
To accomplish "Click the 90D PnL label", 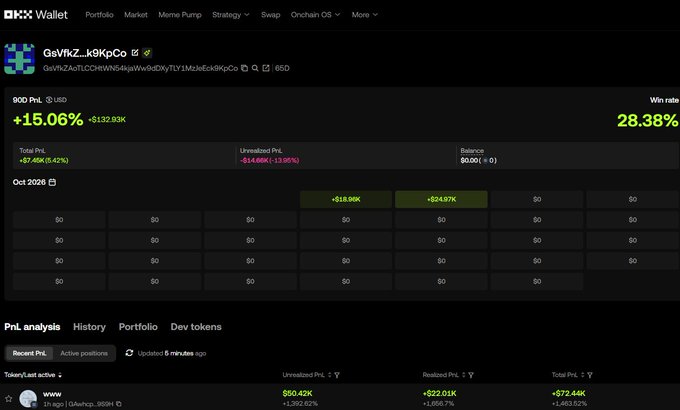I will click(x=27, y=100).
